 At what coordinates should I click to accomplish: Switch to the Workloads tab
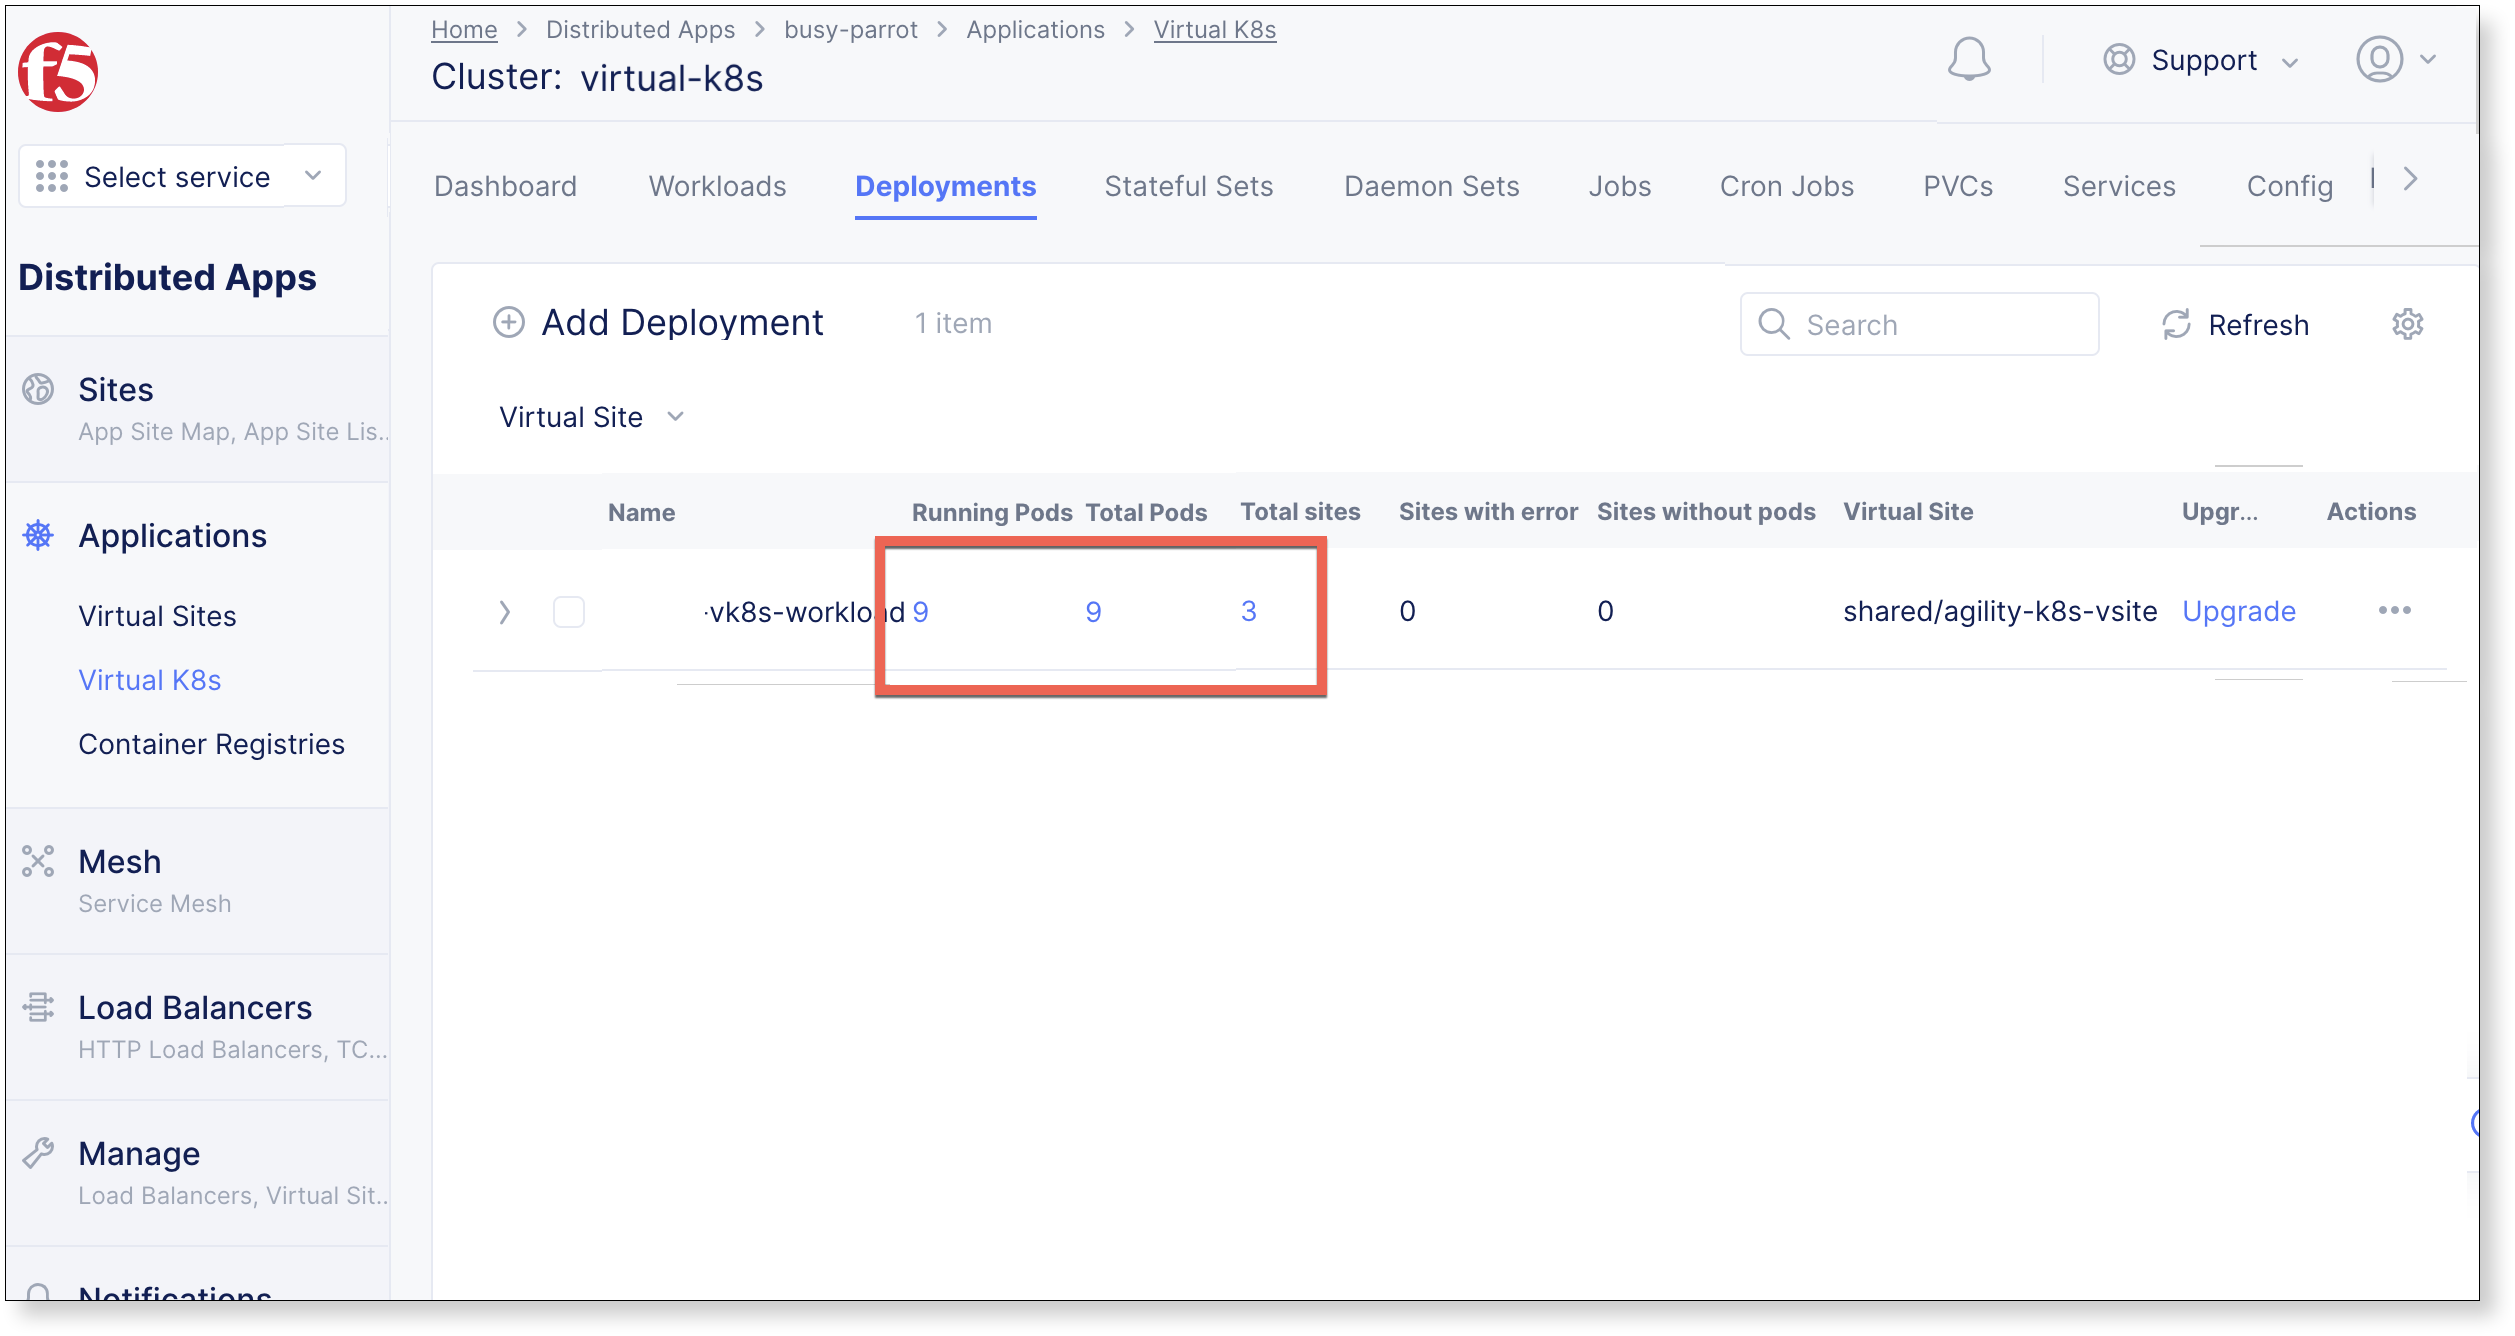pyautogui.click(x=718, y=186)
